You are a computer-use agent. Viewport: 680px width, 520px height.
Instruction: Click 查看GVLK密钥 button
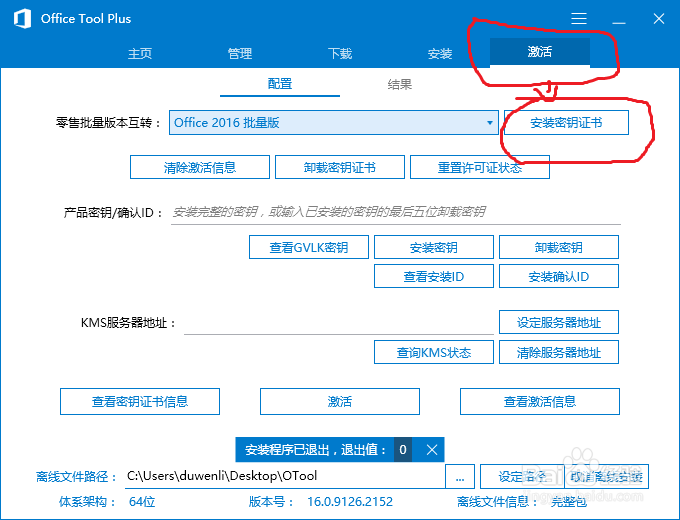309,247
